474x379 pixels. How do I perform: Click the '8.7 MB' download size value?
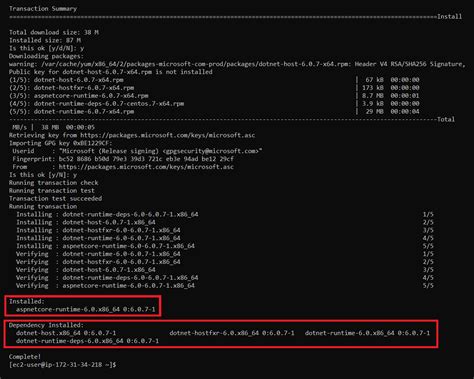pyautogui.click(x=373, y=96)
